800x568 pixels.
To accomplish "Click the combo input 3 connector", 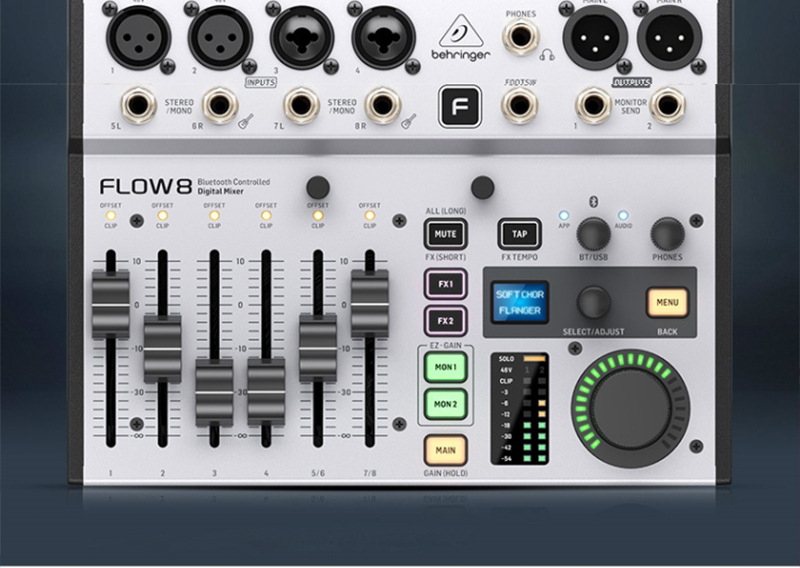I will tap(302, 37).
